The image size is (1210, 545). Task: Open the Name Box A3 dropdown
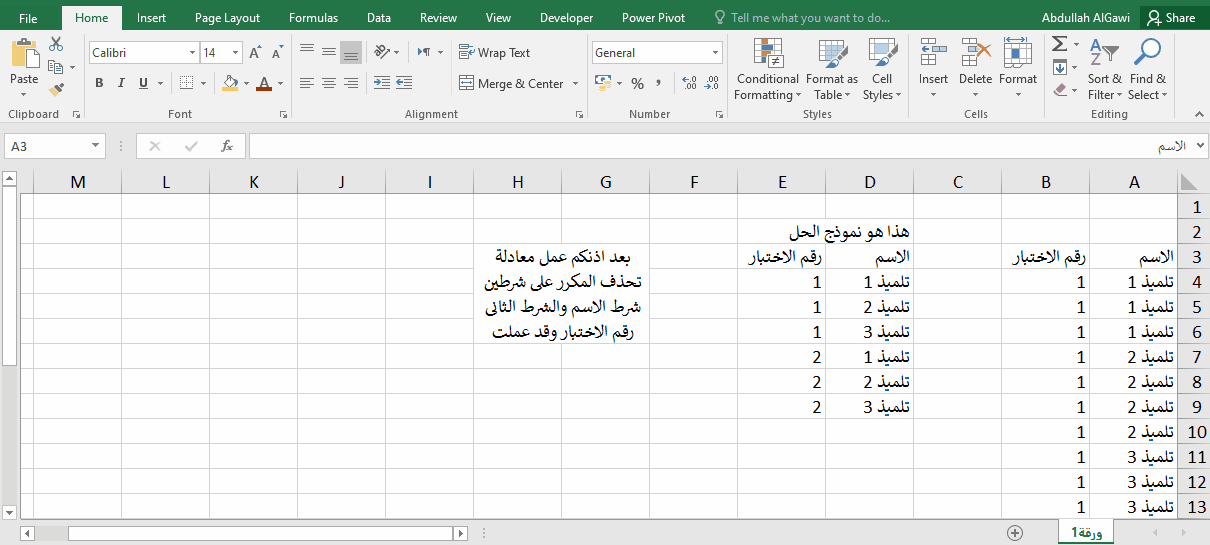tap(96, 146)
